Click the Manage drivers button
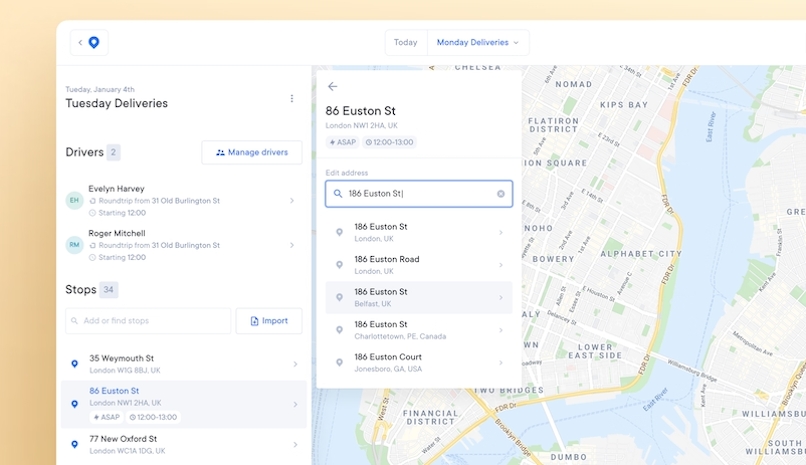This screenshot has width=806, height=465. pyautogui.click(x=252, y=153)
